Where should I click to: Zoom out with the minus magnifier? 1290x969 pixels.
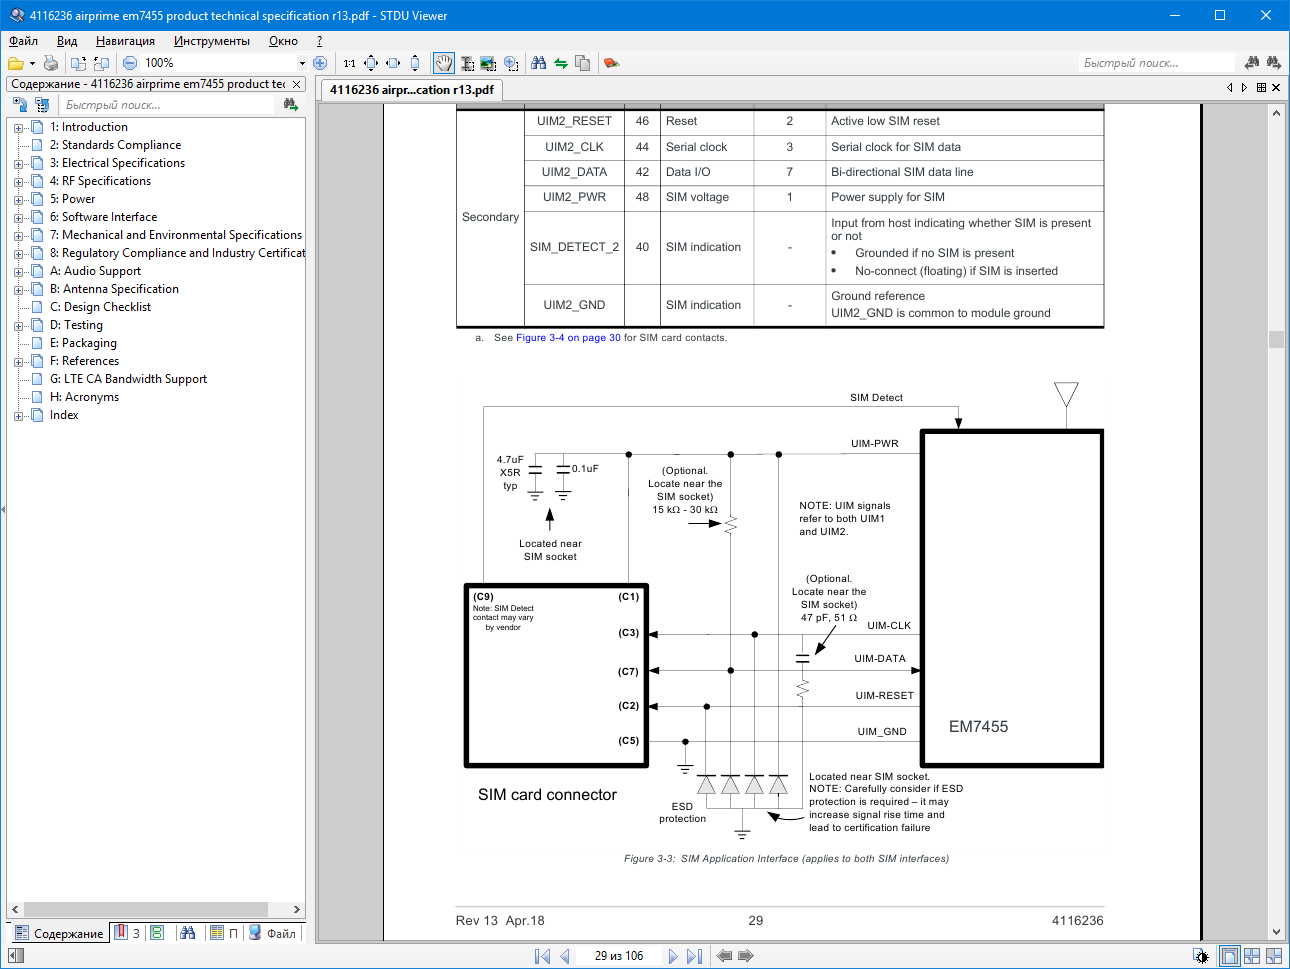[x=130, y=63]
